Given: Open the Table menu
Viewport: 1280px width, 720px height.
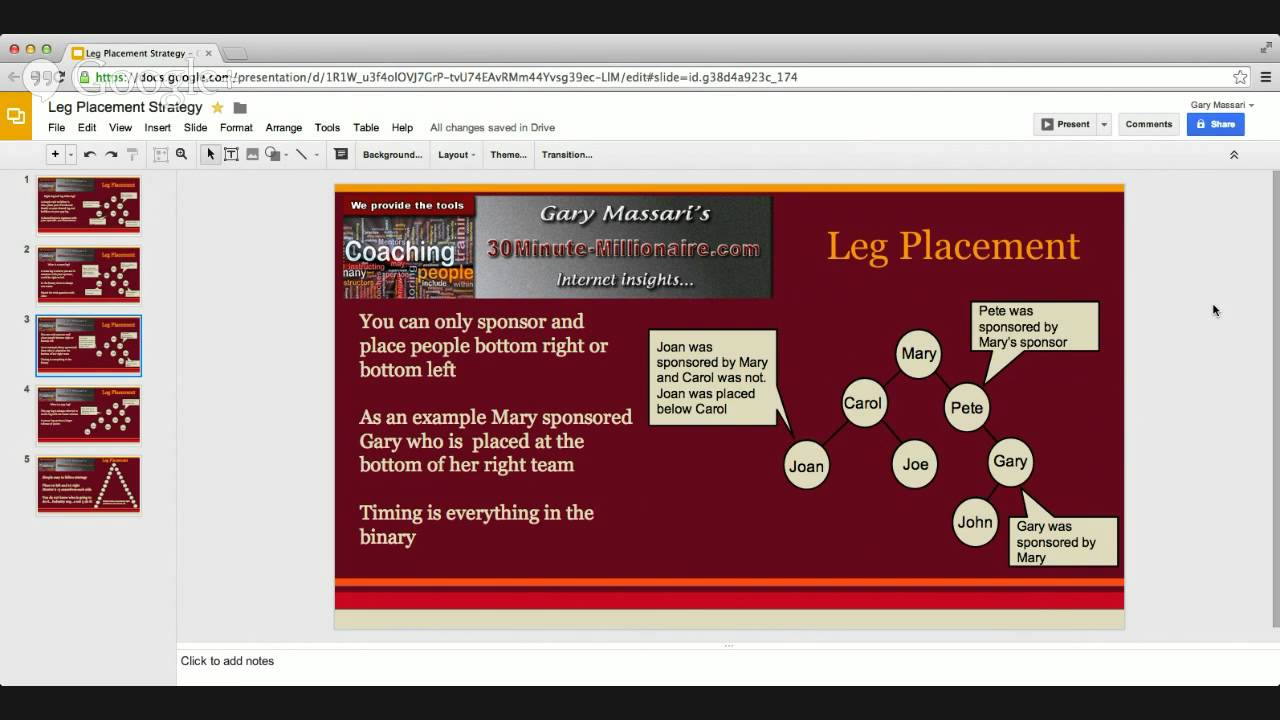Looking at the screenshot, I should coord(366,128).
